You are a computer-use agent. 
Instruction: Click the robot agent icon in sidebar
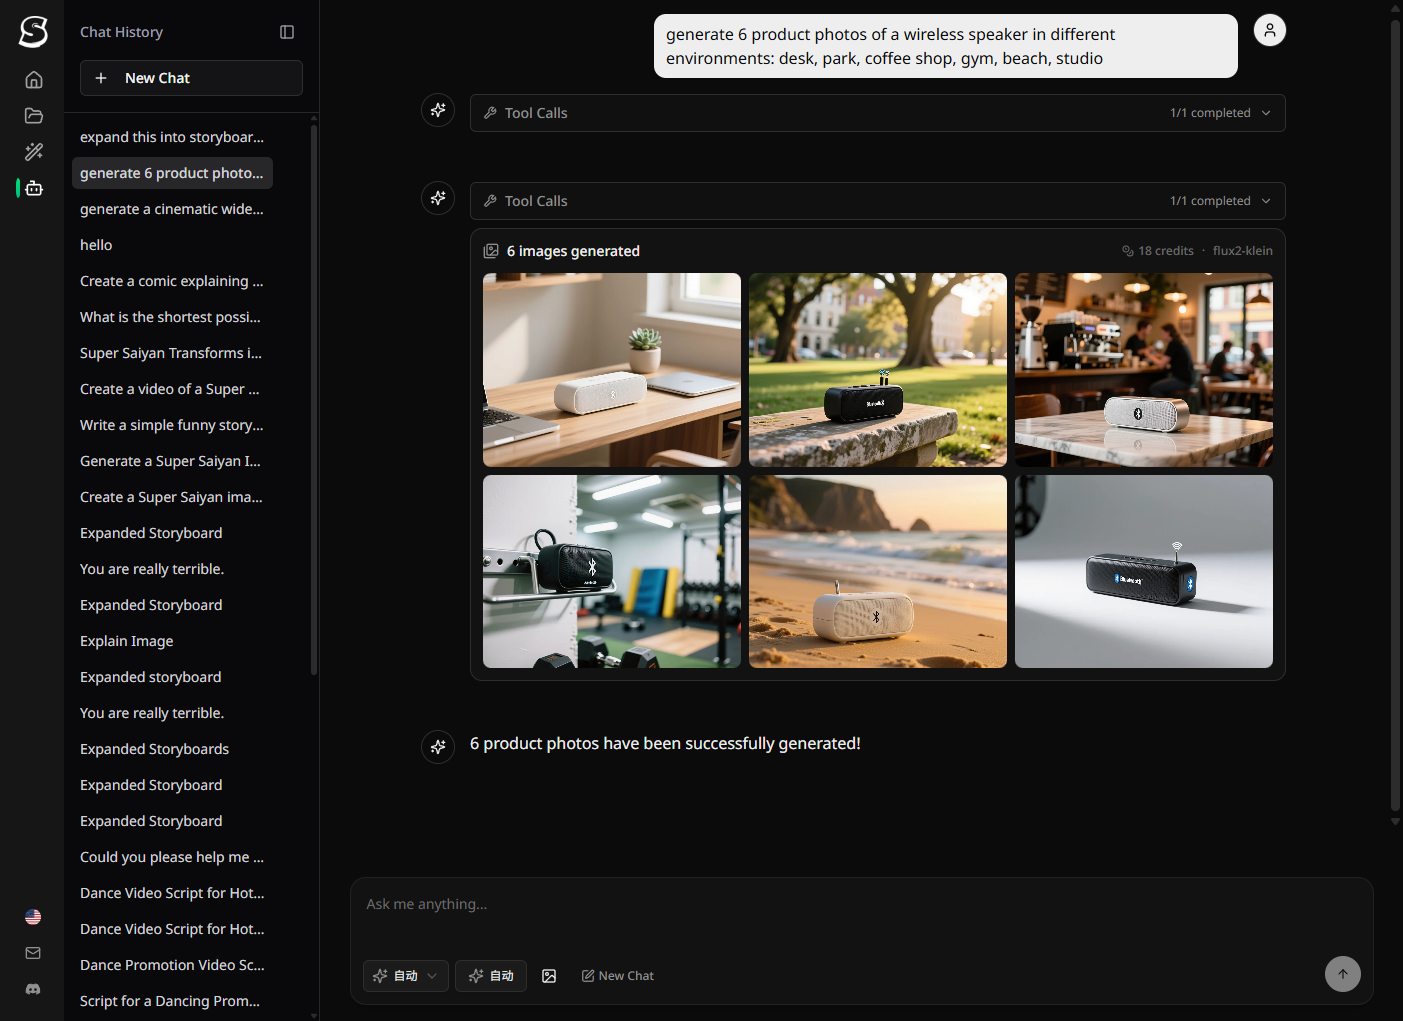pos(34,188)
